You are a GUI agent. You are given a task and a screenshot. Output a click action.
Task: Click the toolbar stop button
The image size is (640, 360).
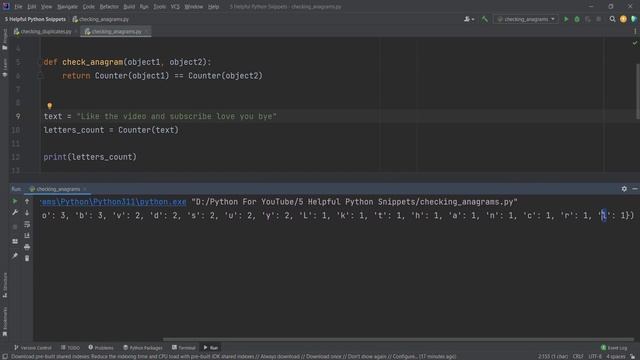(x=598, y=19)
